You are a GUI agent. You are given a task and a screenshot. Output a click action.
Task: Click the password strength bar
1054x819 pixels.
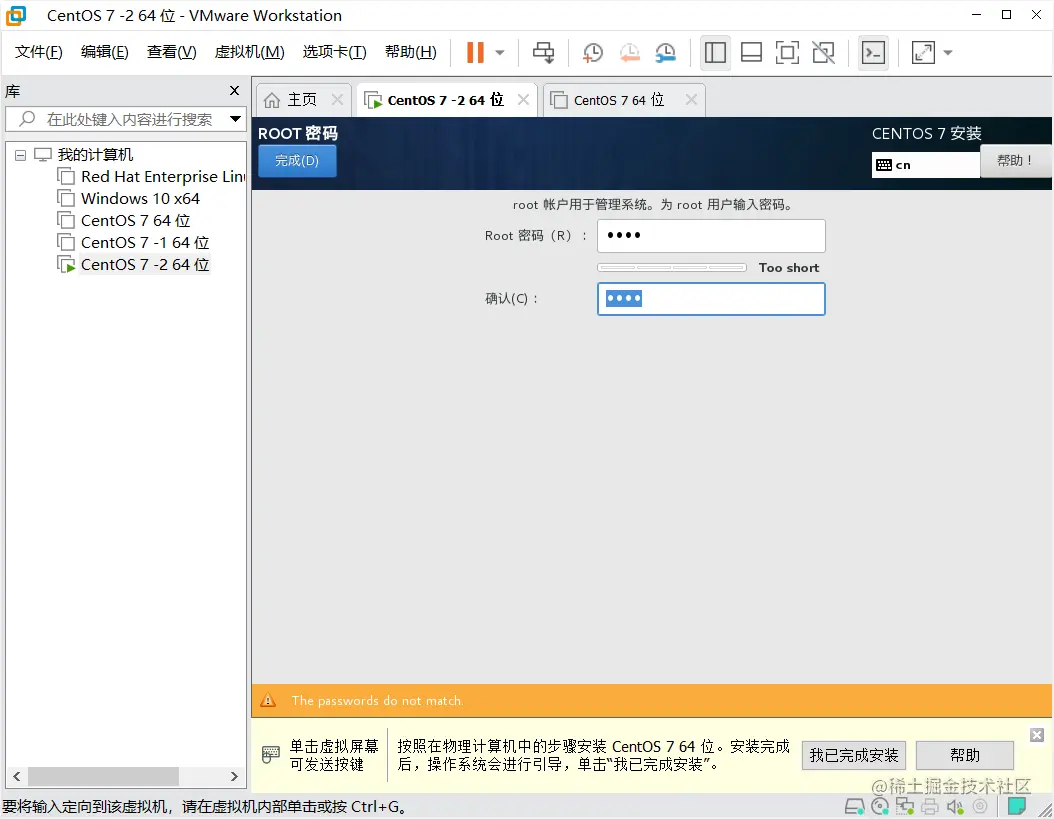[672, 268]
